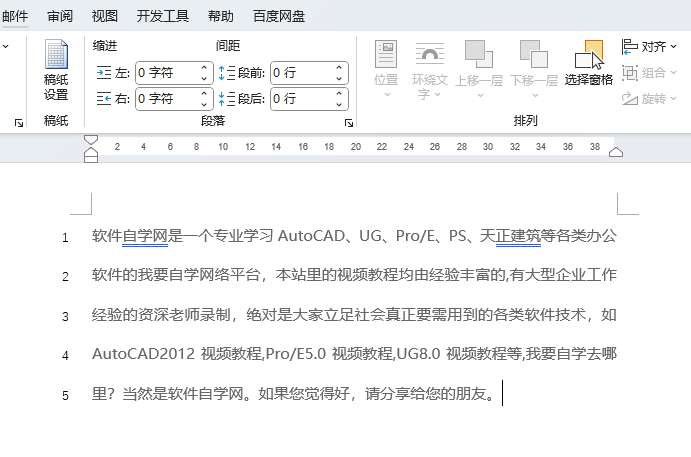Increase 段后 spacing with up arrow
The width and height of the screenshot is (691, 457).
pyautogui.click(x=339, y=94)
